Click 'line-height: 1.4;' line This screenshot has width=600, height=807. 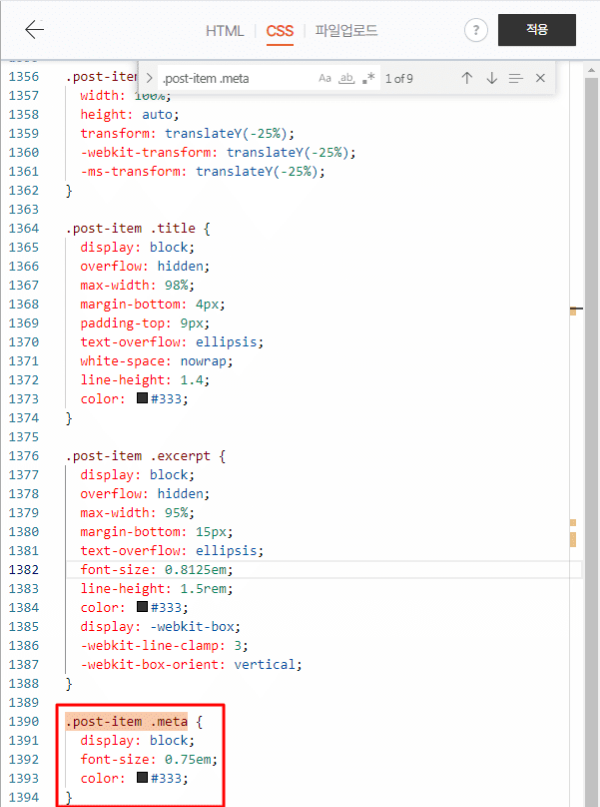tap(145, 380)
